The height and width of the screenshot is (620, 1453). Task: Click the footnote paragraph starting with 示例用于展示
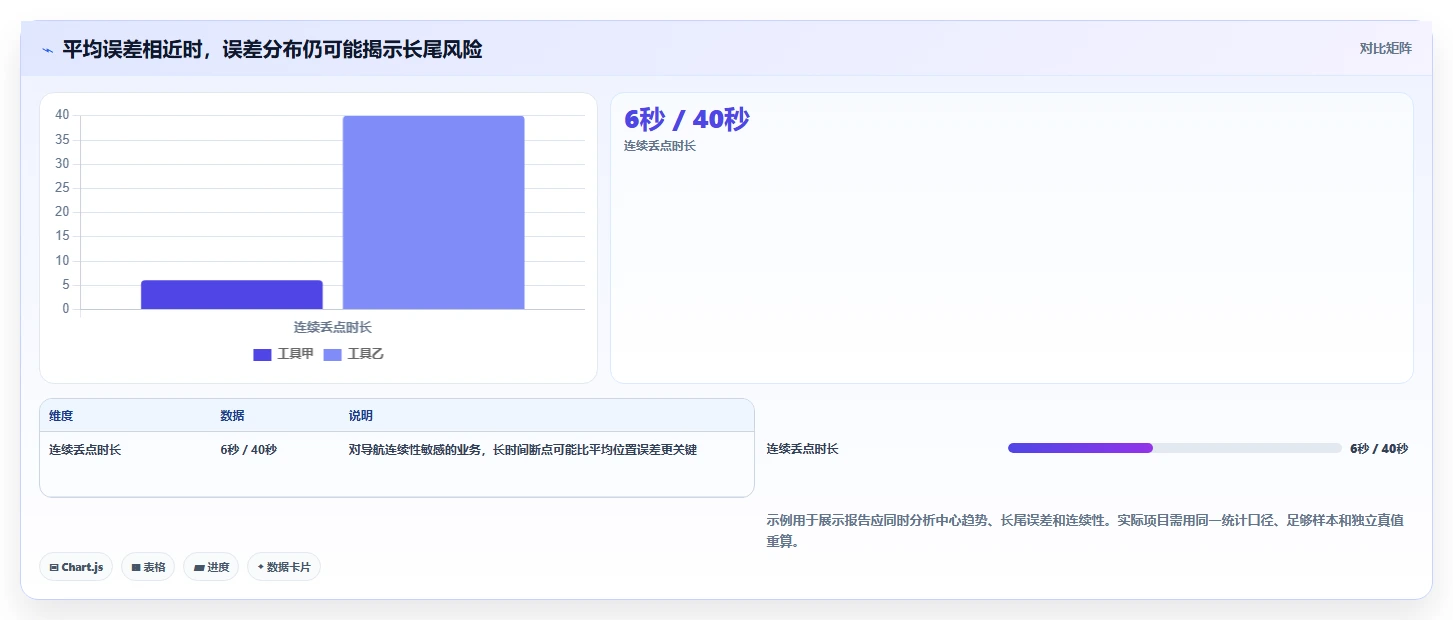pos(1086,531)
